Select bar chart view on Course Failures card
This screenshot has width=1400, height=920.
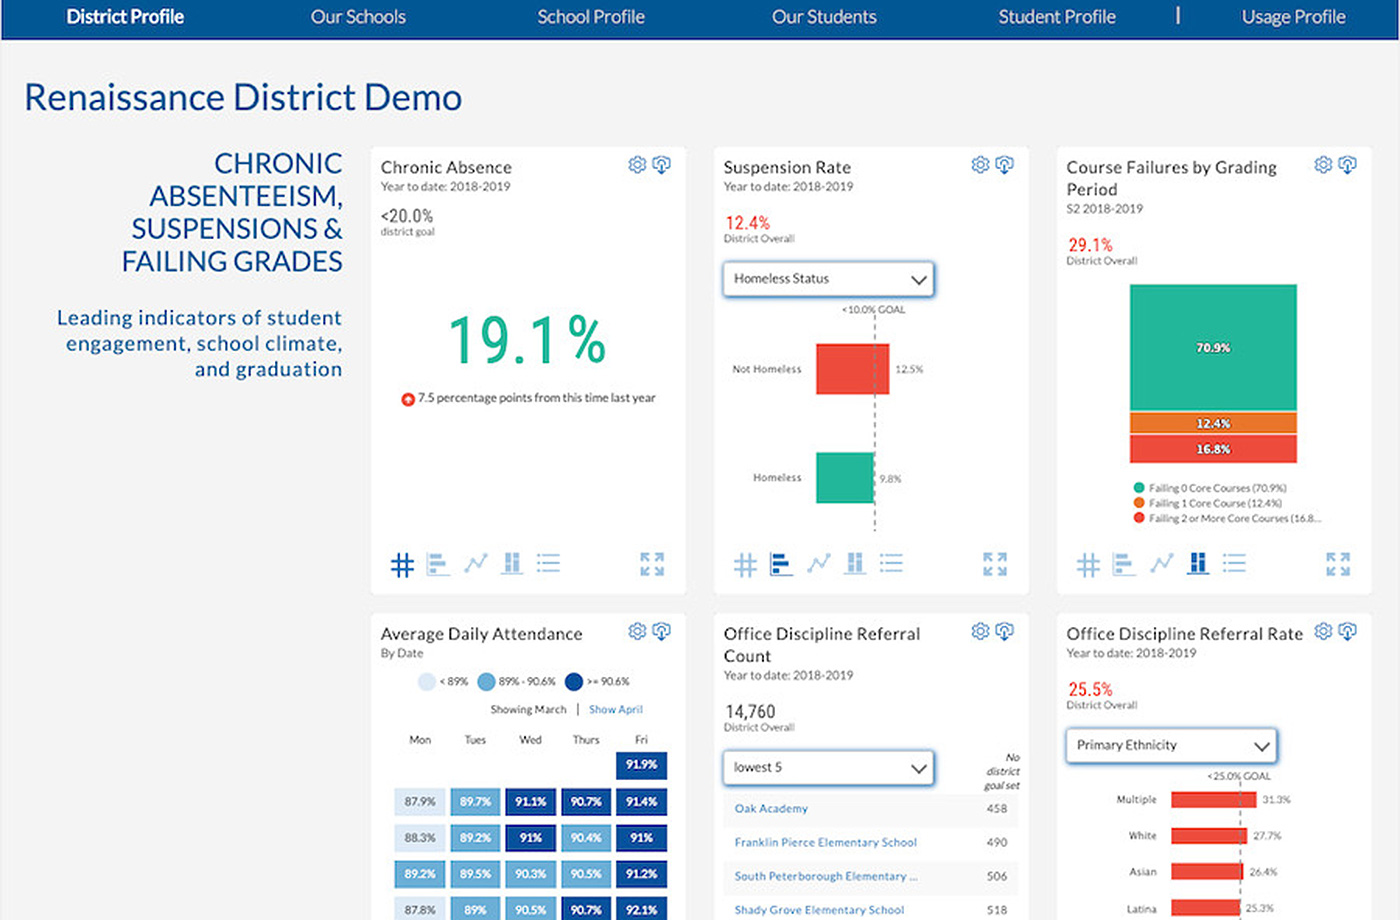(1124, 564)
